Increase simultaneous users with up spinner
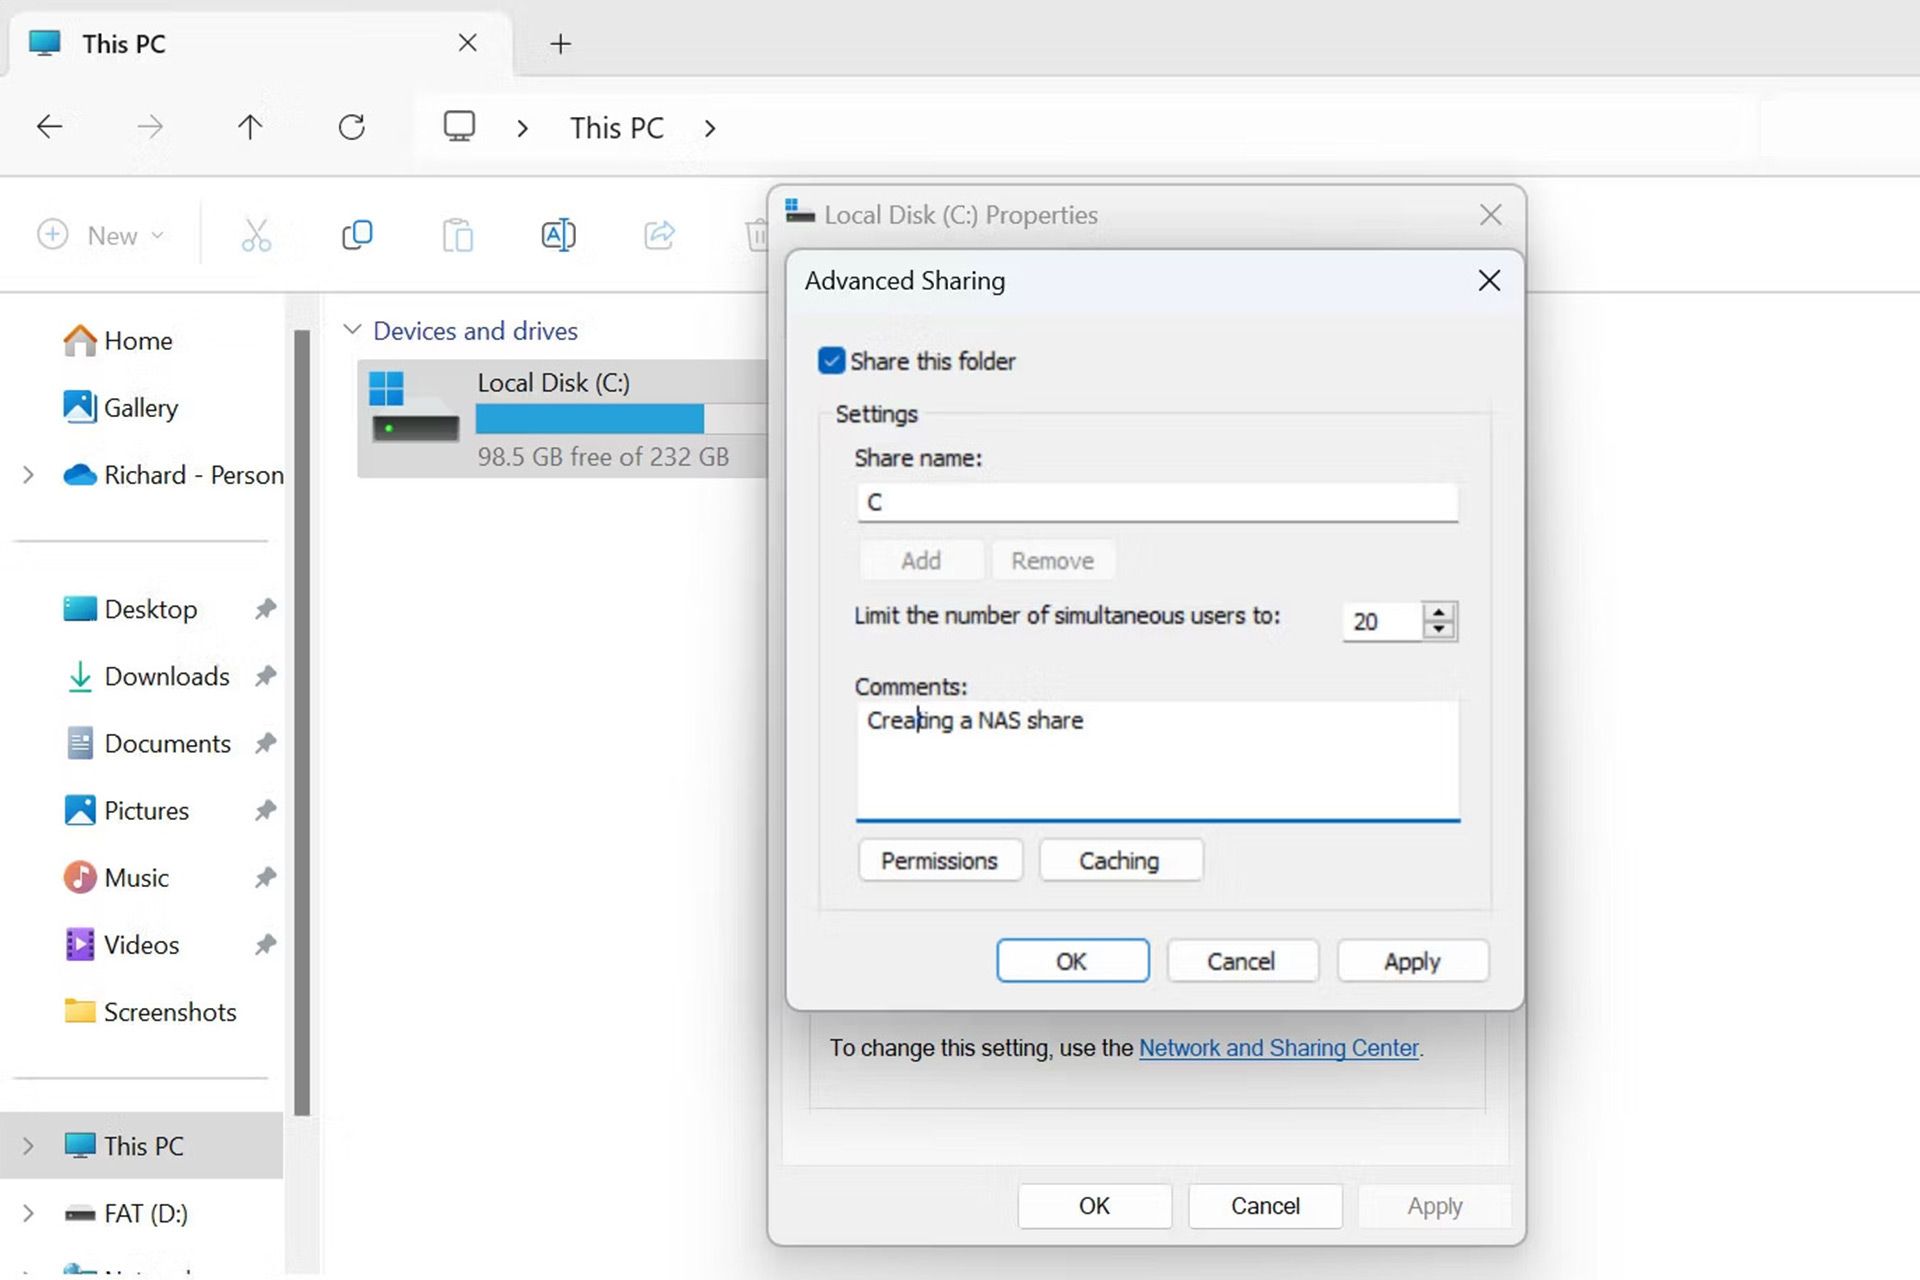Image resolution: width=1920 pixels, height=1280 pixels. (1438, 612)
